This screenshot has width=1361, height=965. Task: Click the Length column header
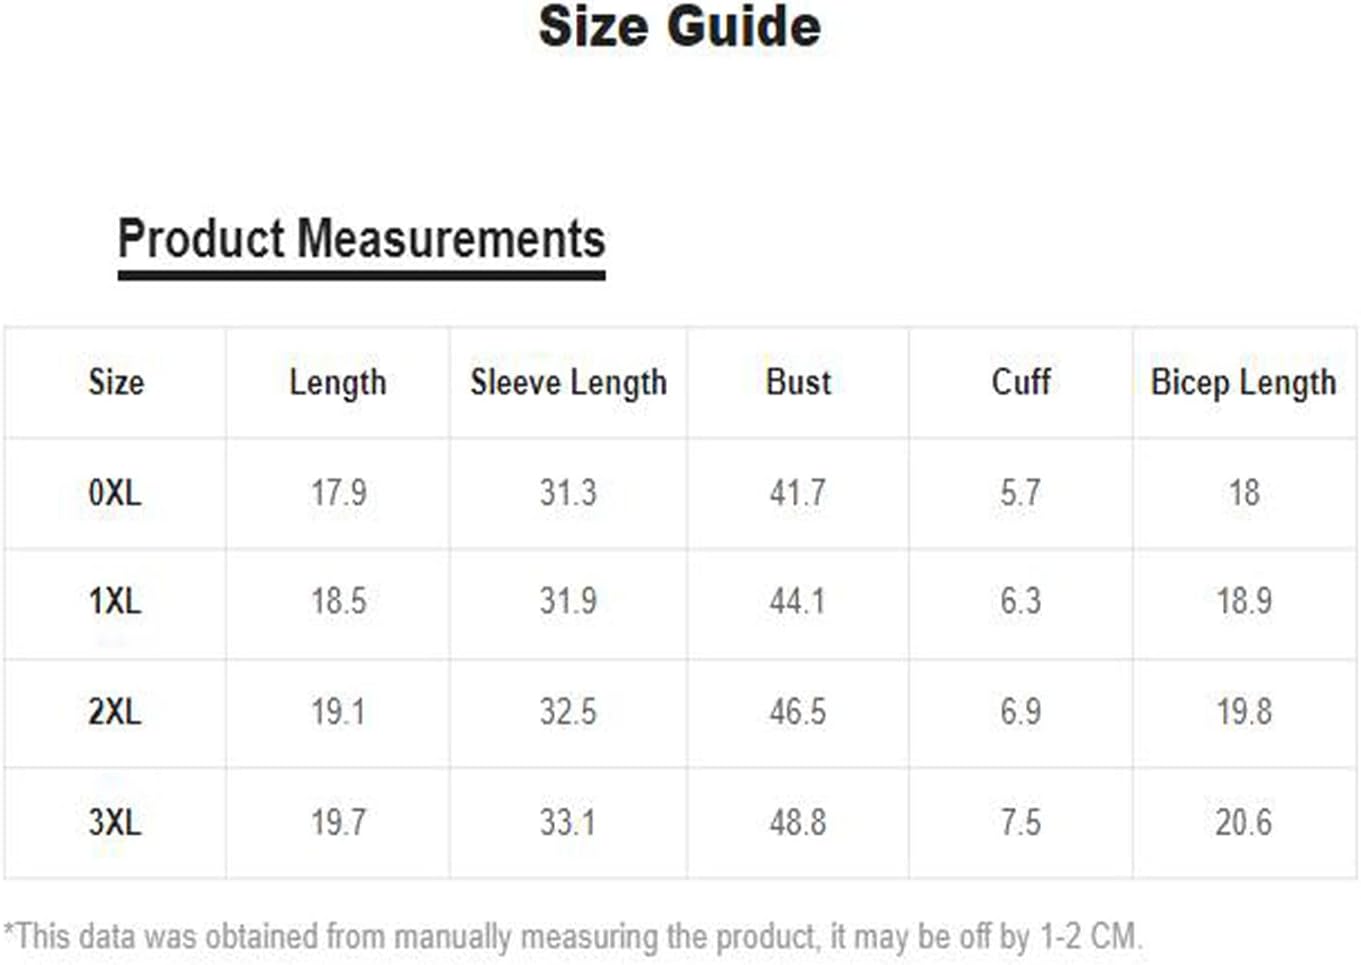(338, 383)
